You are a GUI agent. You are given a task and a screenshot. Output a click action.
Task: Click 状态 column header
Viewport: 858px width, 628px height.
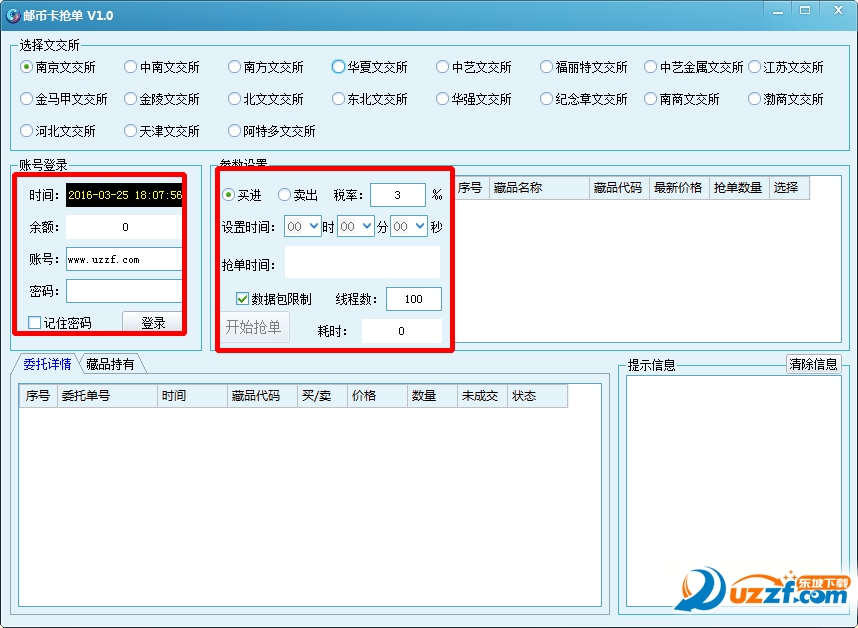tap(537, 396)
